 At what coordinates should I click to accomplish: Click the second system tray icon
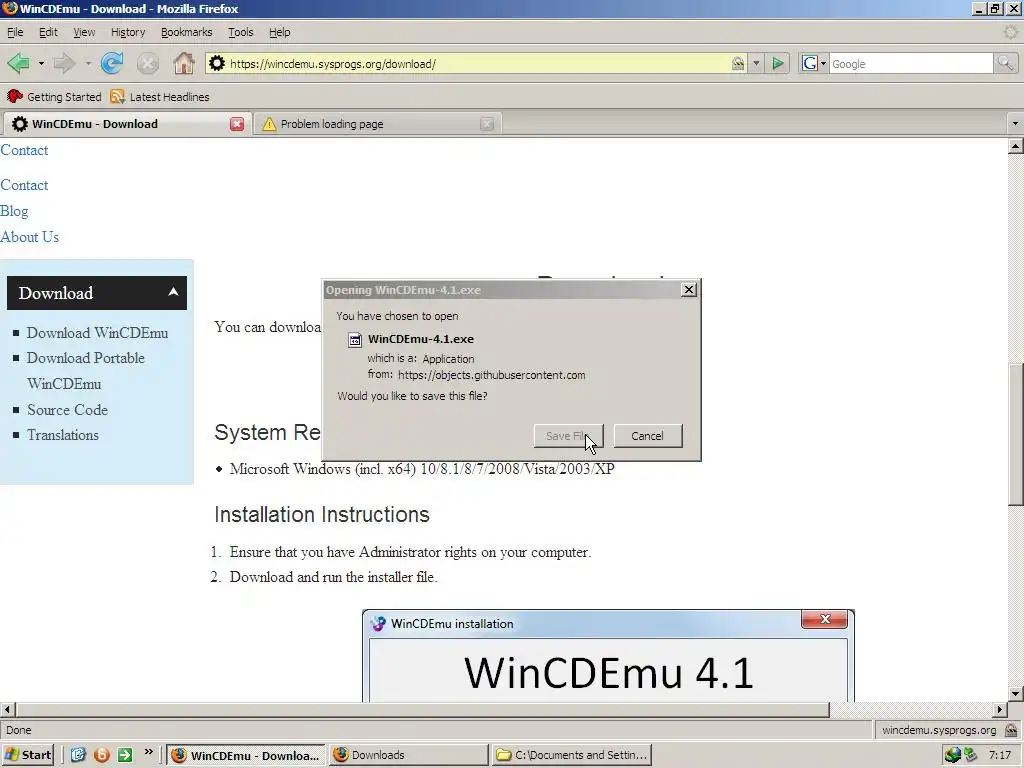pyautogui.click(x=970, y=755)
